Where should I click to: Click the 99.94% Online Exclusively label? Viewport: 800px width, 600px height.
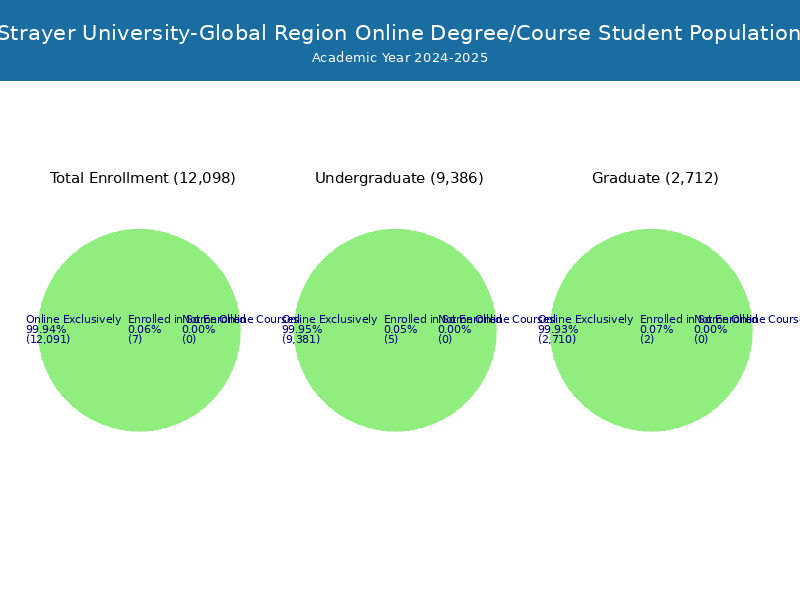point(46,330)
